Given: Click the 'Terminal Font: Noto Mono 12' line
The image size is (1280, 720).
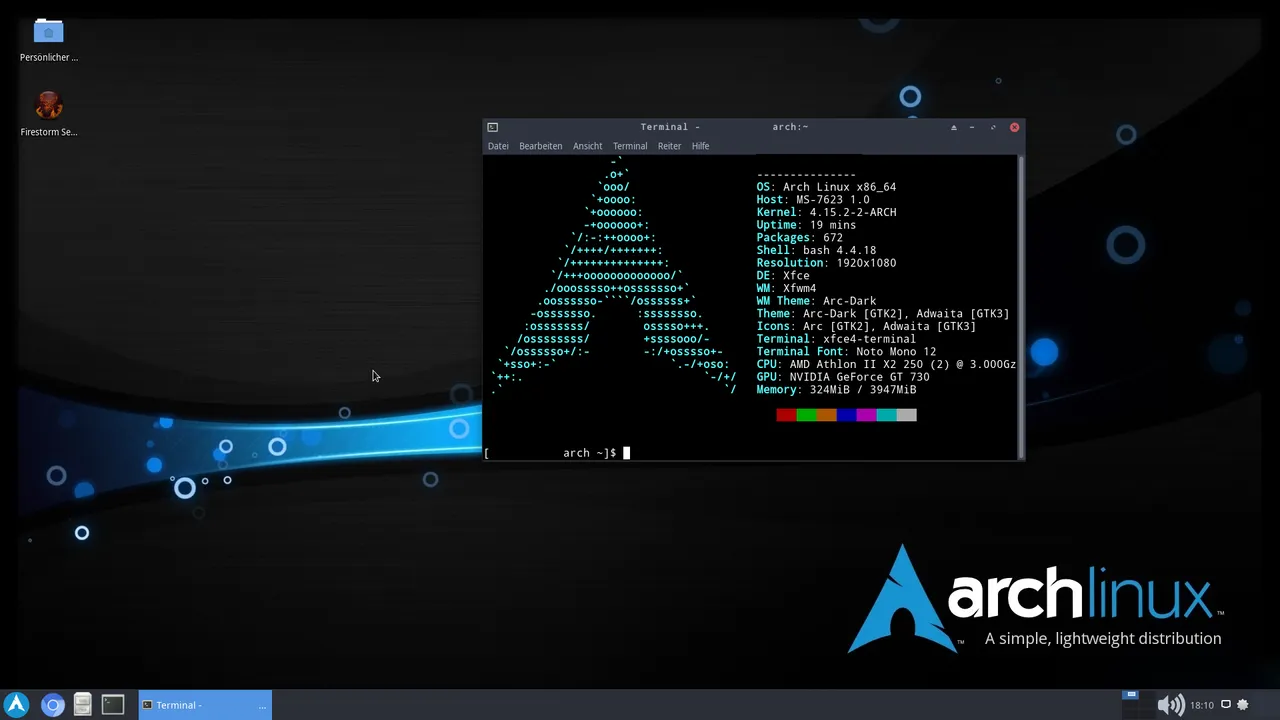Looking at the screenshot, I should [x=846, y=352].
